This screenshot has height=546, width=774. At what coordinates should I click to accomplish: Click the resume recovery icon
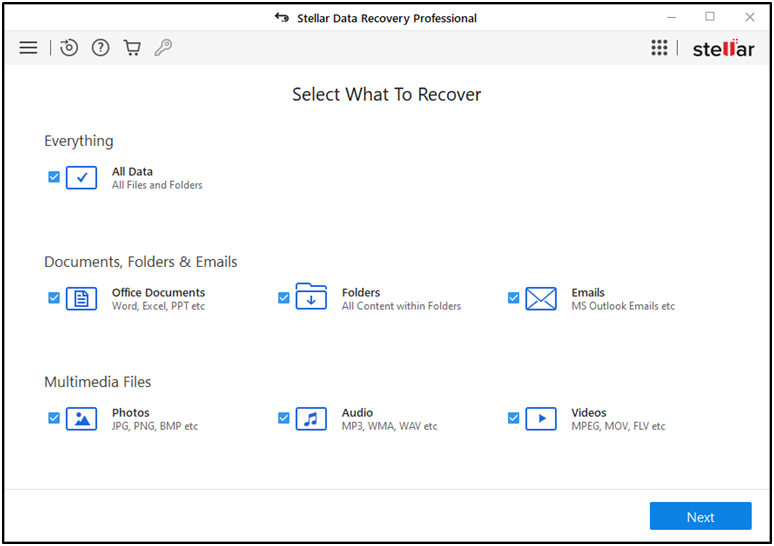[69, 48]
